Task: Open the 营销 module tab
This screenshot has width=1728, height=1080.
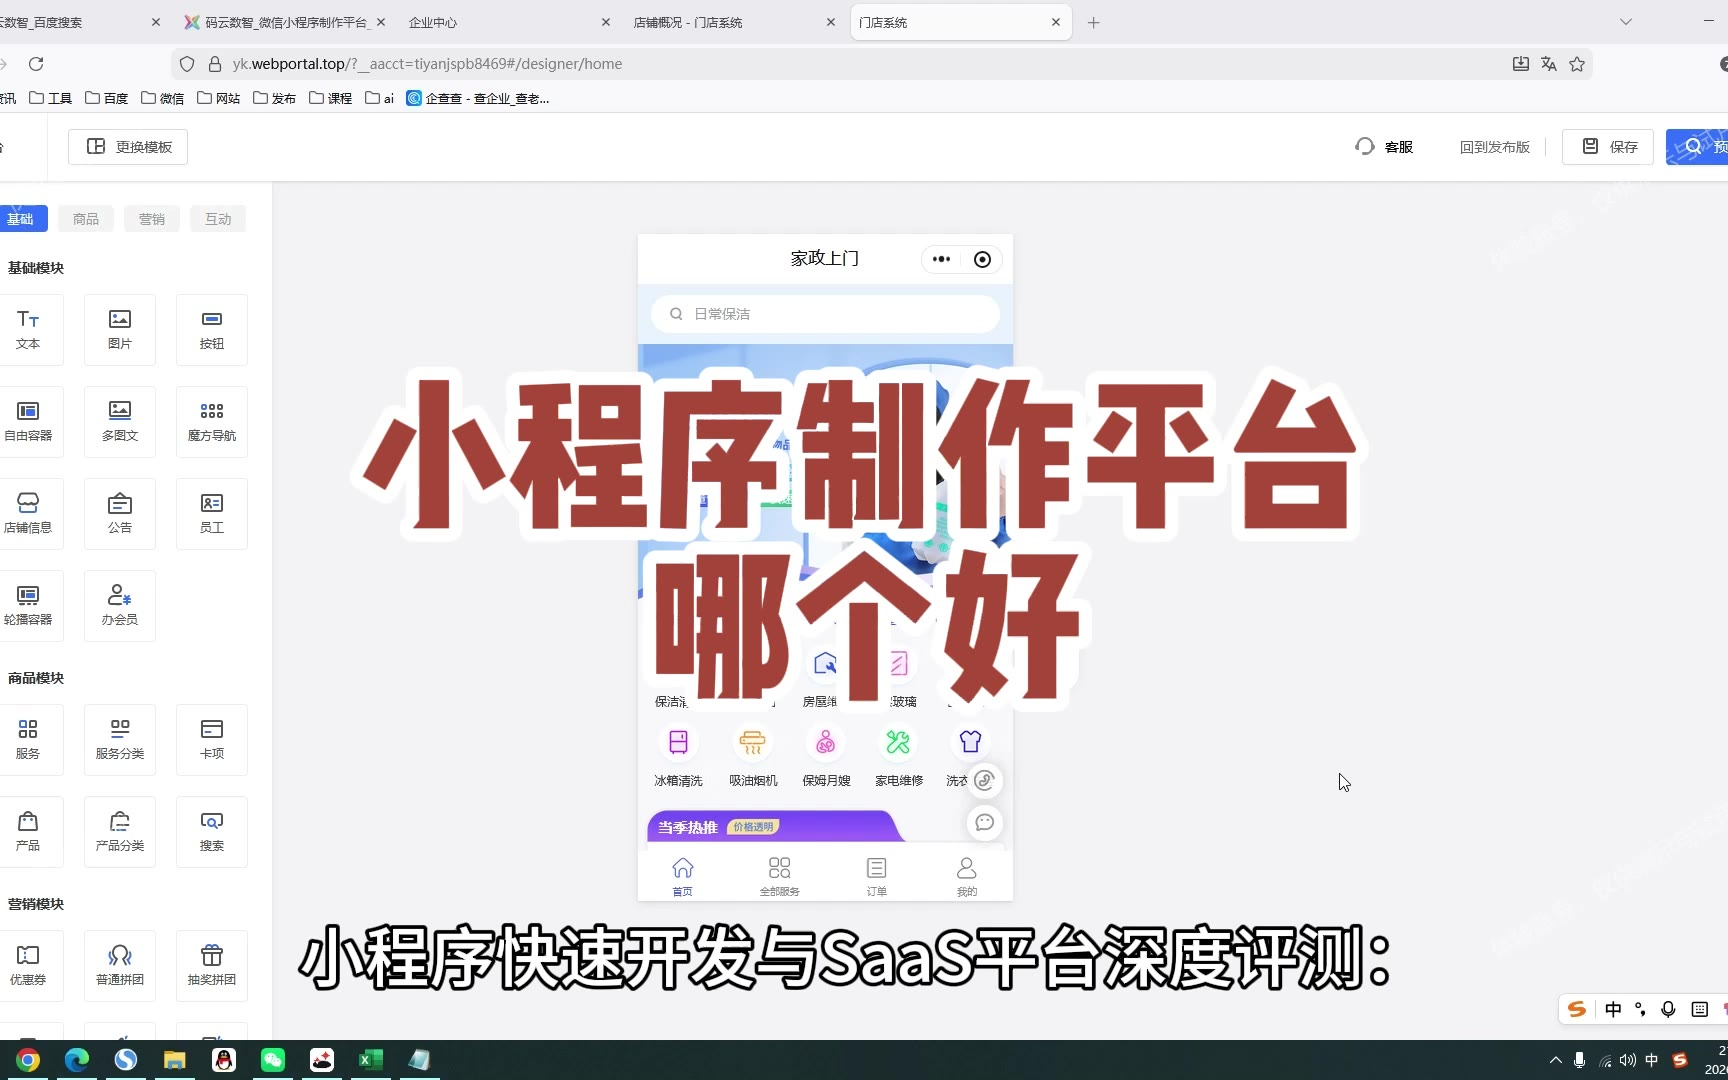Action: point(152,219)
